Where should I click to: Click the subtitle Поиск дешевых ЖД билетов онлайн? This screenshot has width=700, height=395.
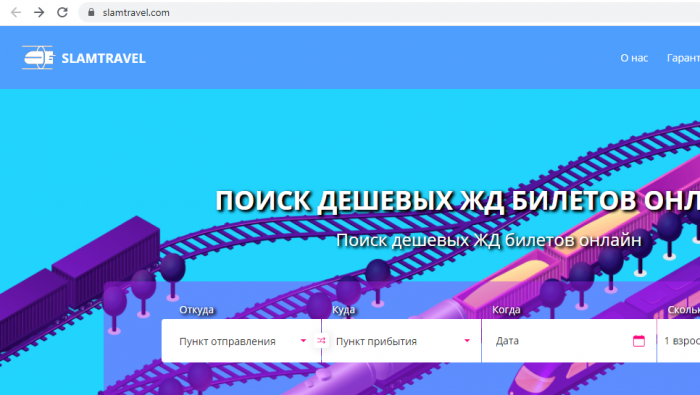pos(489,240)
